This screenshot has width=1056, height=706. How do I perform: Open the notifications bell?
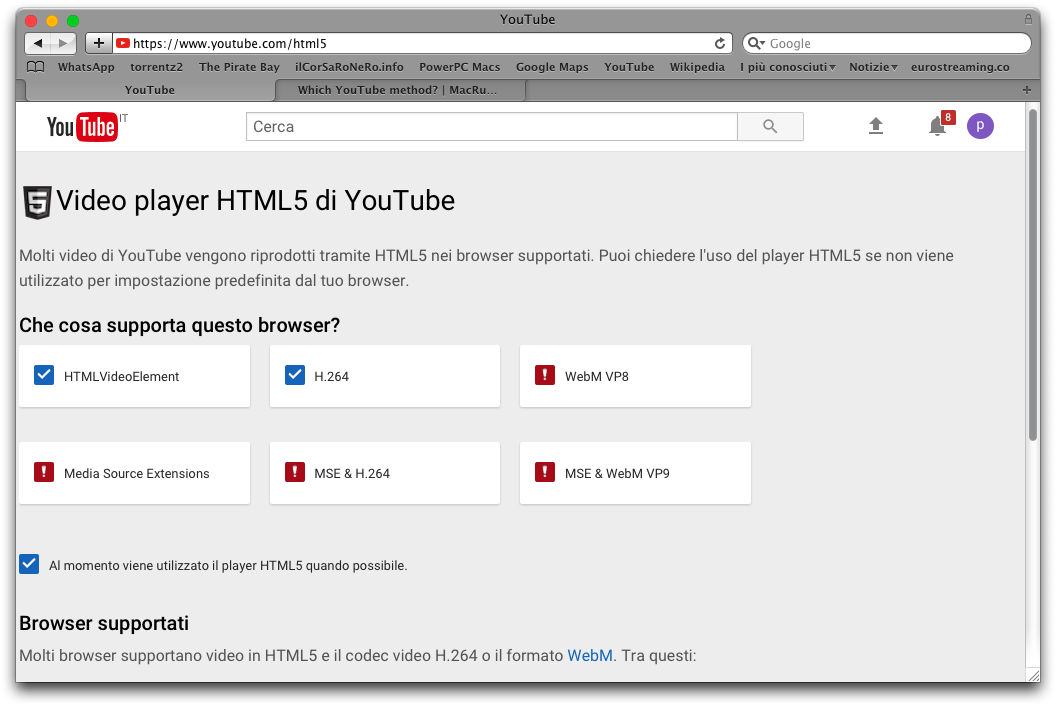coord(937,126)
